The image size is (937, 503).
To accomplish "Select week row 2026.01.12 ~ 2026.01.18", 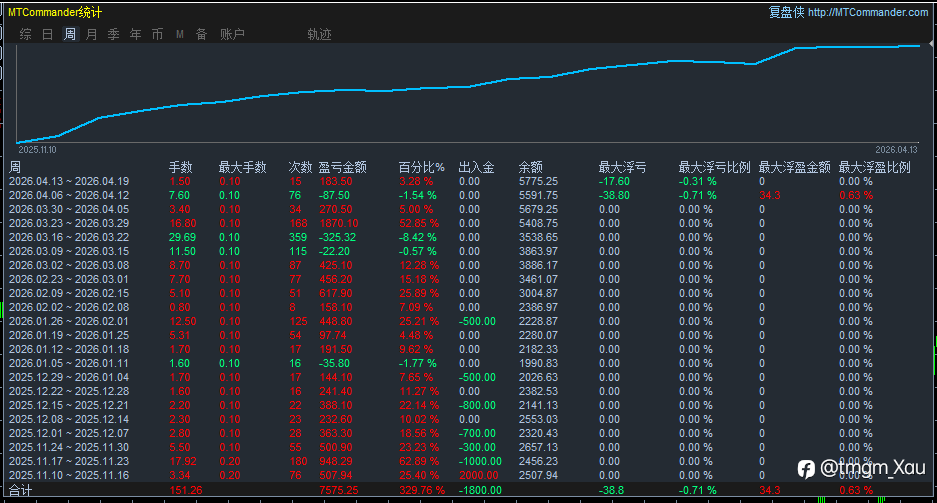I will pyautogui.click(x=468, y=349).
